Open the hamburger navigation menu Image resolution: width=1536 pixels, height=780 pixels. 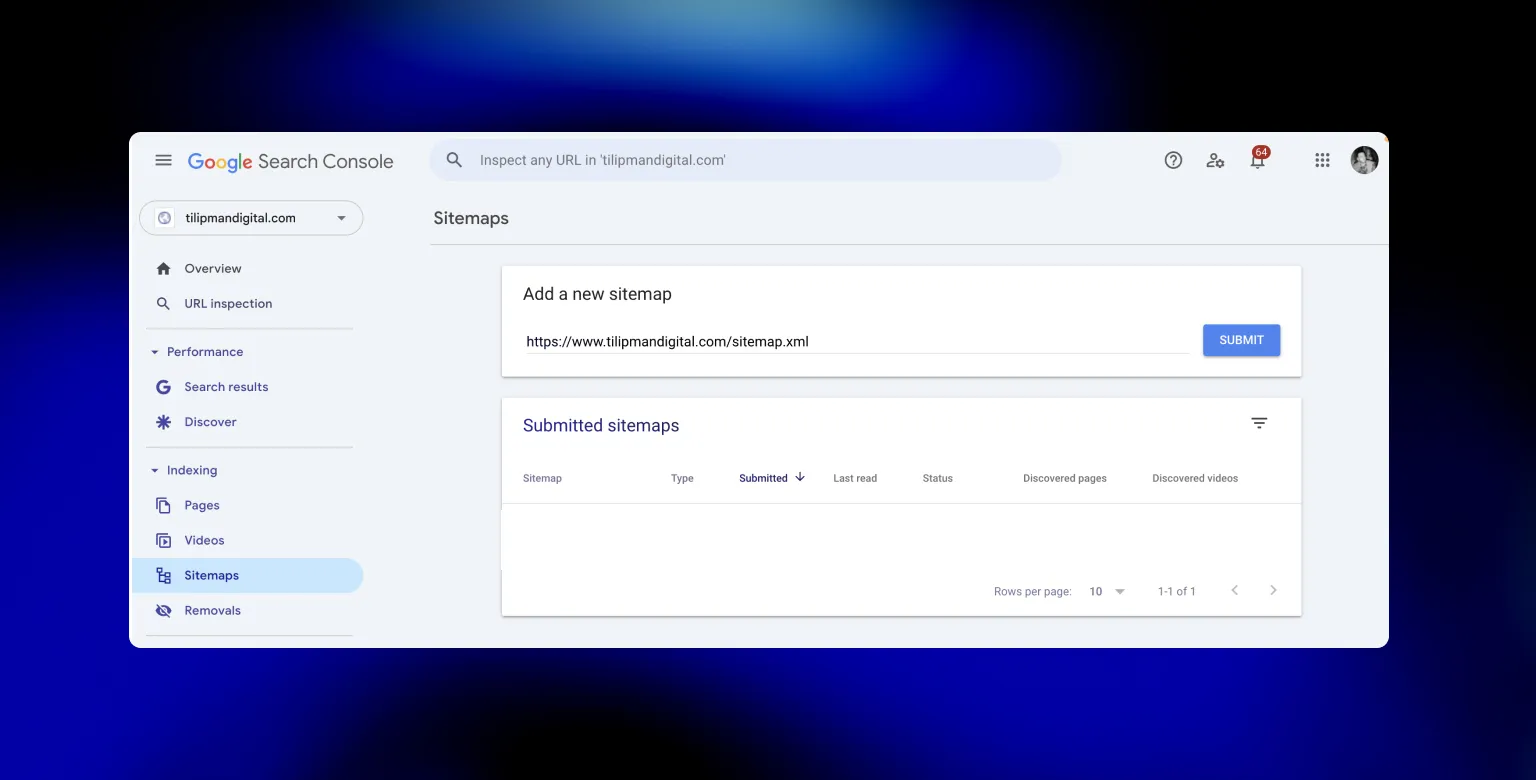[163, 160]
